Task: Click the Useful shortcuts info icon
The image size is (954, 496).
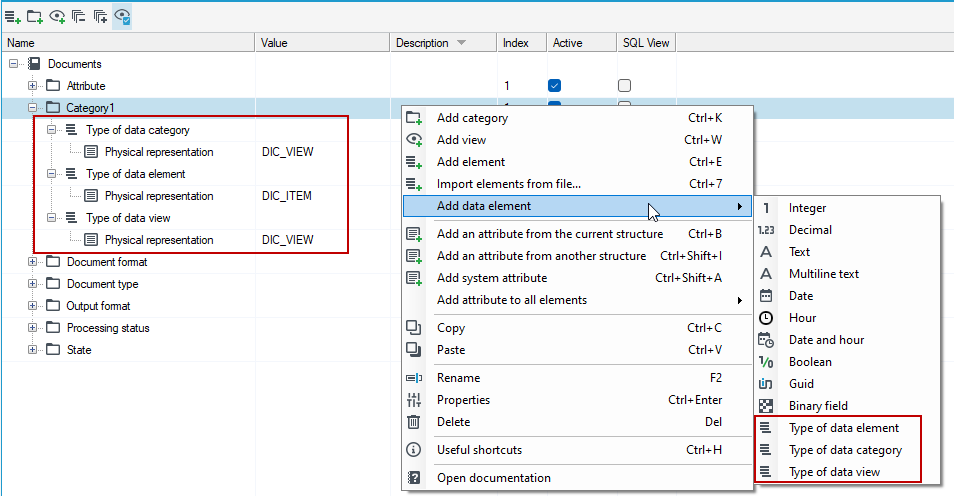Action: [413, 450]
